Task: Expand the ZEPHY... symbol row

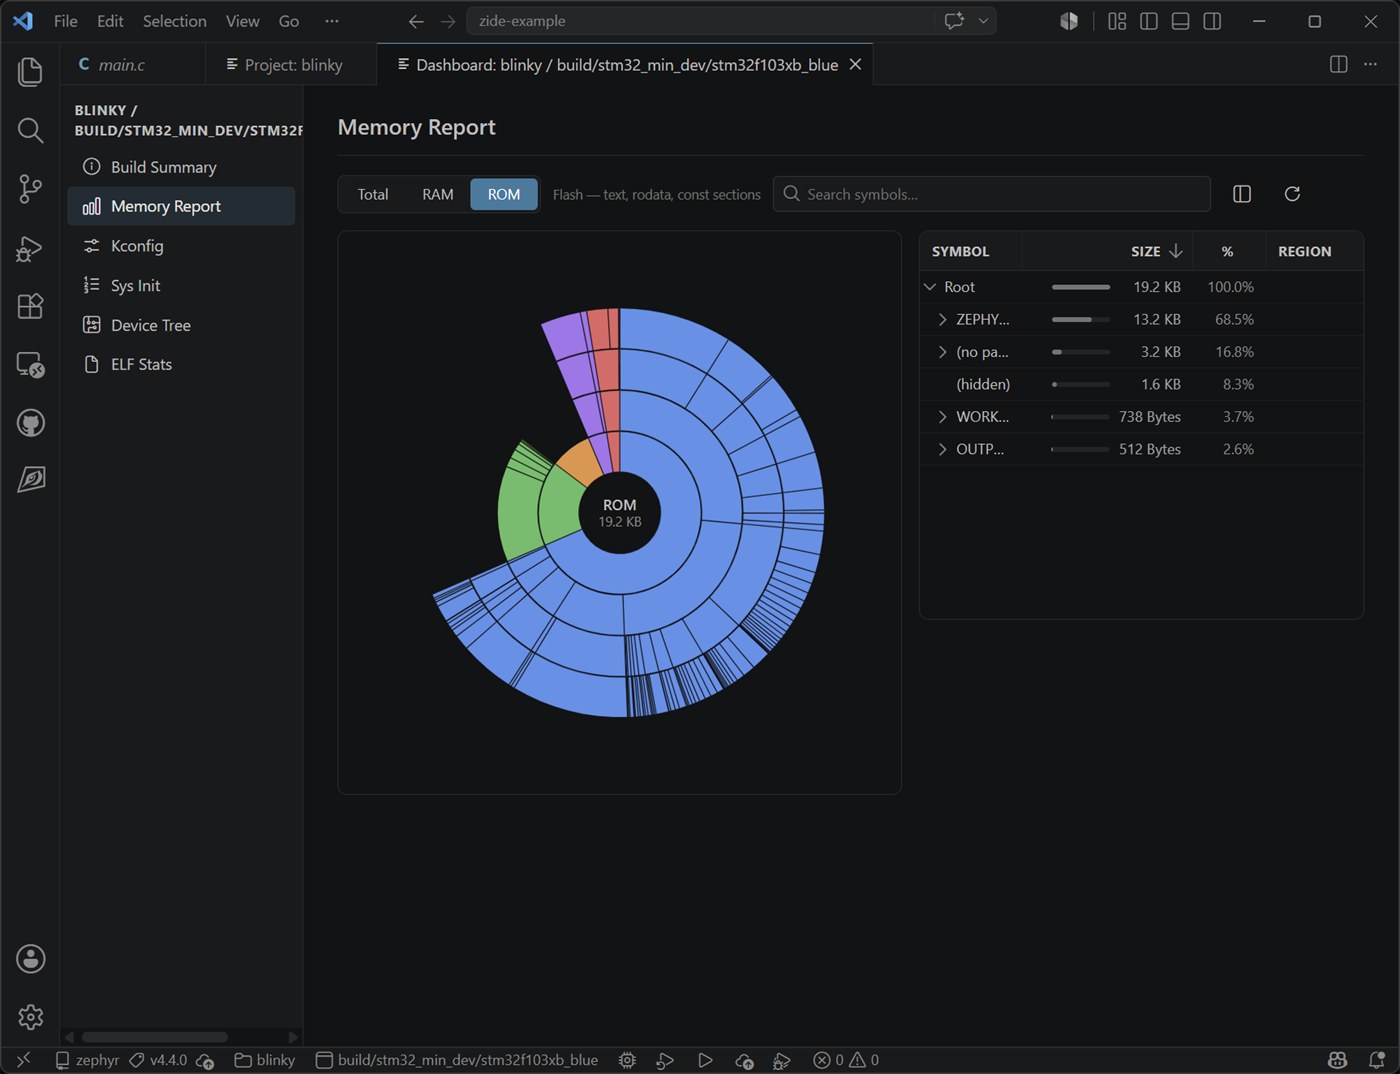Action: [942, 319]
